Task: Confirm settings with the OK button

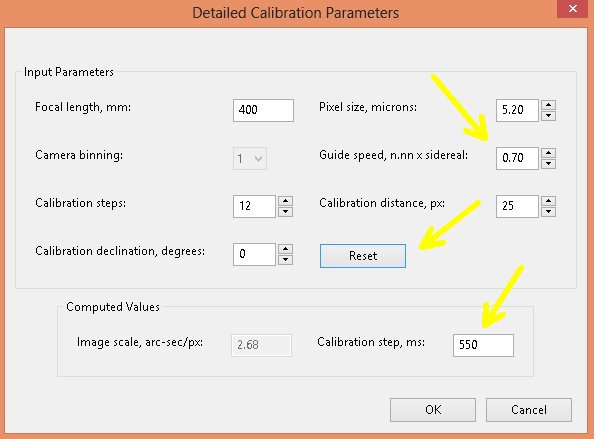Action: pyautogui.click(x=433, y=410)
